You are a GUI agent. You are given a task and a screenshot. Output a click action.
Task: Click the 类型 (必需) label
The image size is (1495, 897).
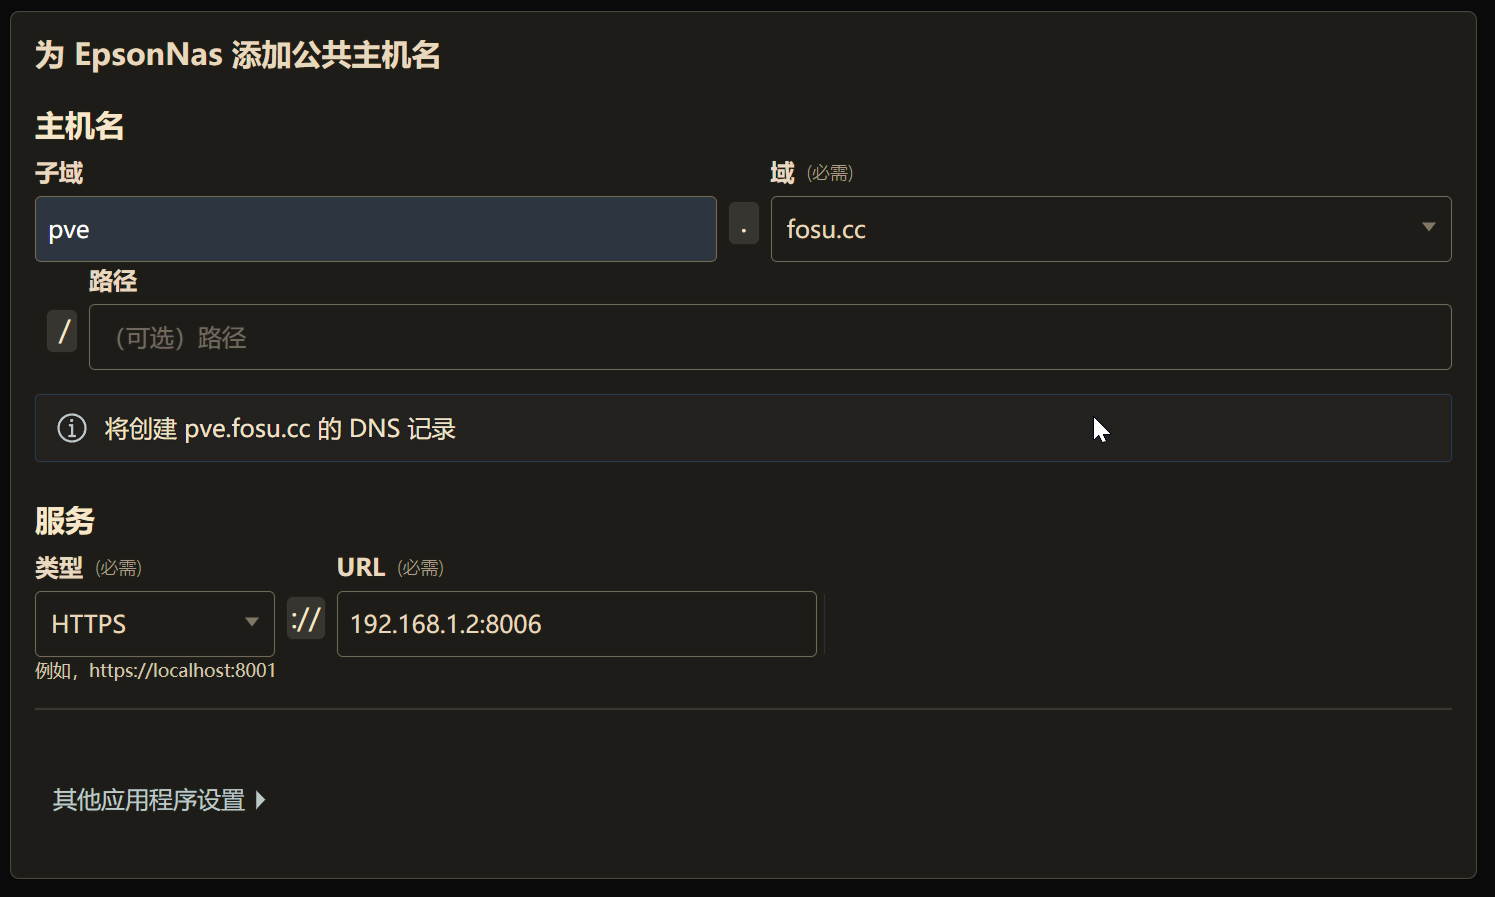click(x=88, y=568)
